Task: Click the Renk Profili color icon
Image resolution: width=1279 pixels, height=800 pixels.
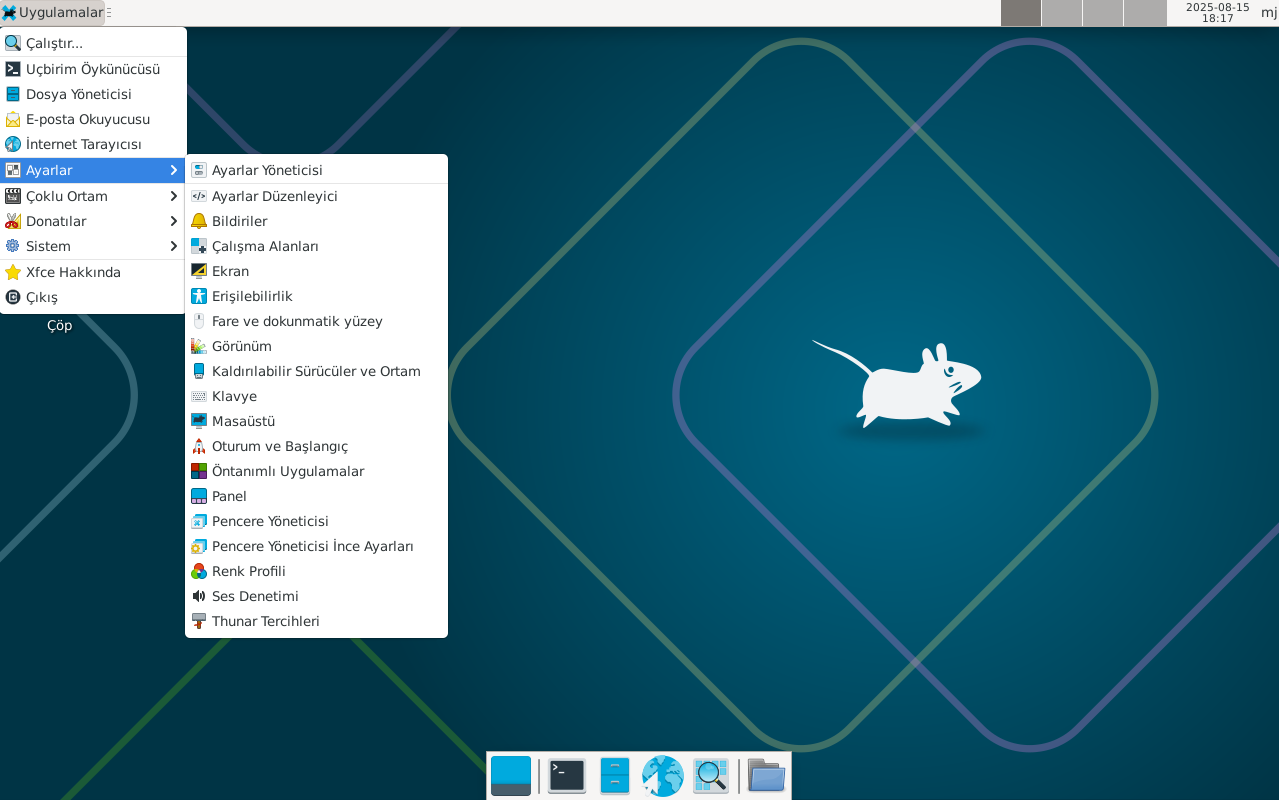Action: [199, 571]
